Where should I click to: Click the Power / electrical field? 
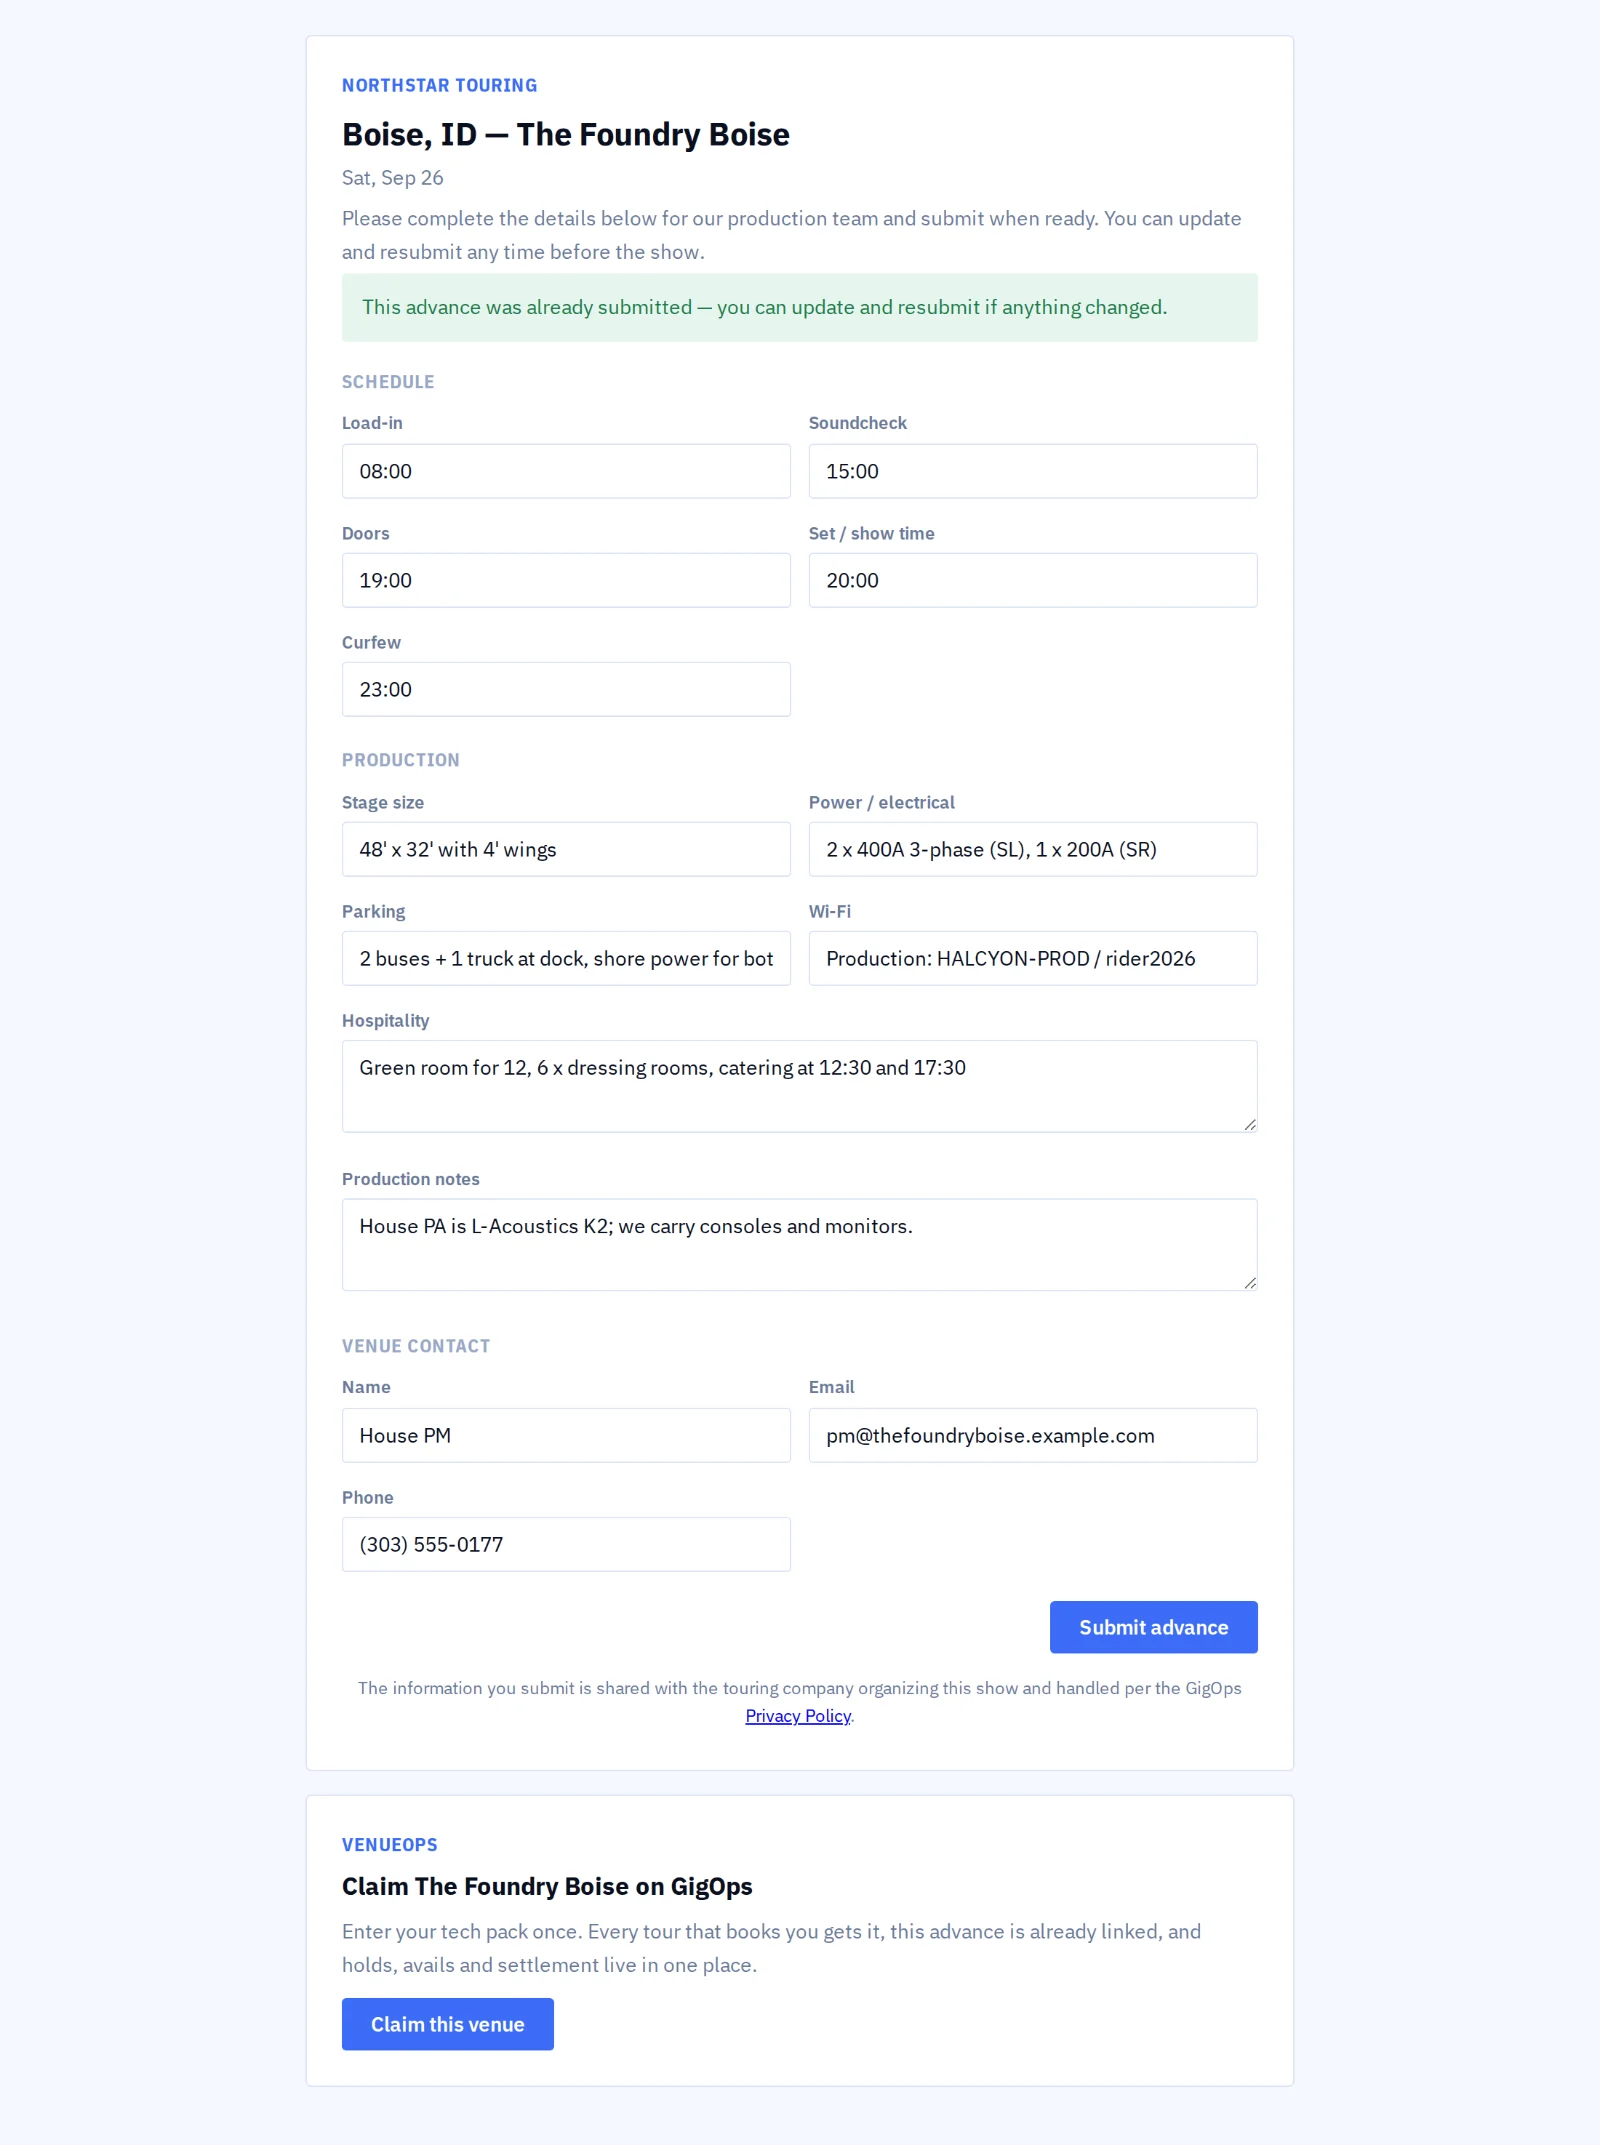pyautogui.click(x=1033, y=849)
